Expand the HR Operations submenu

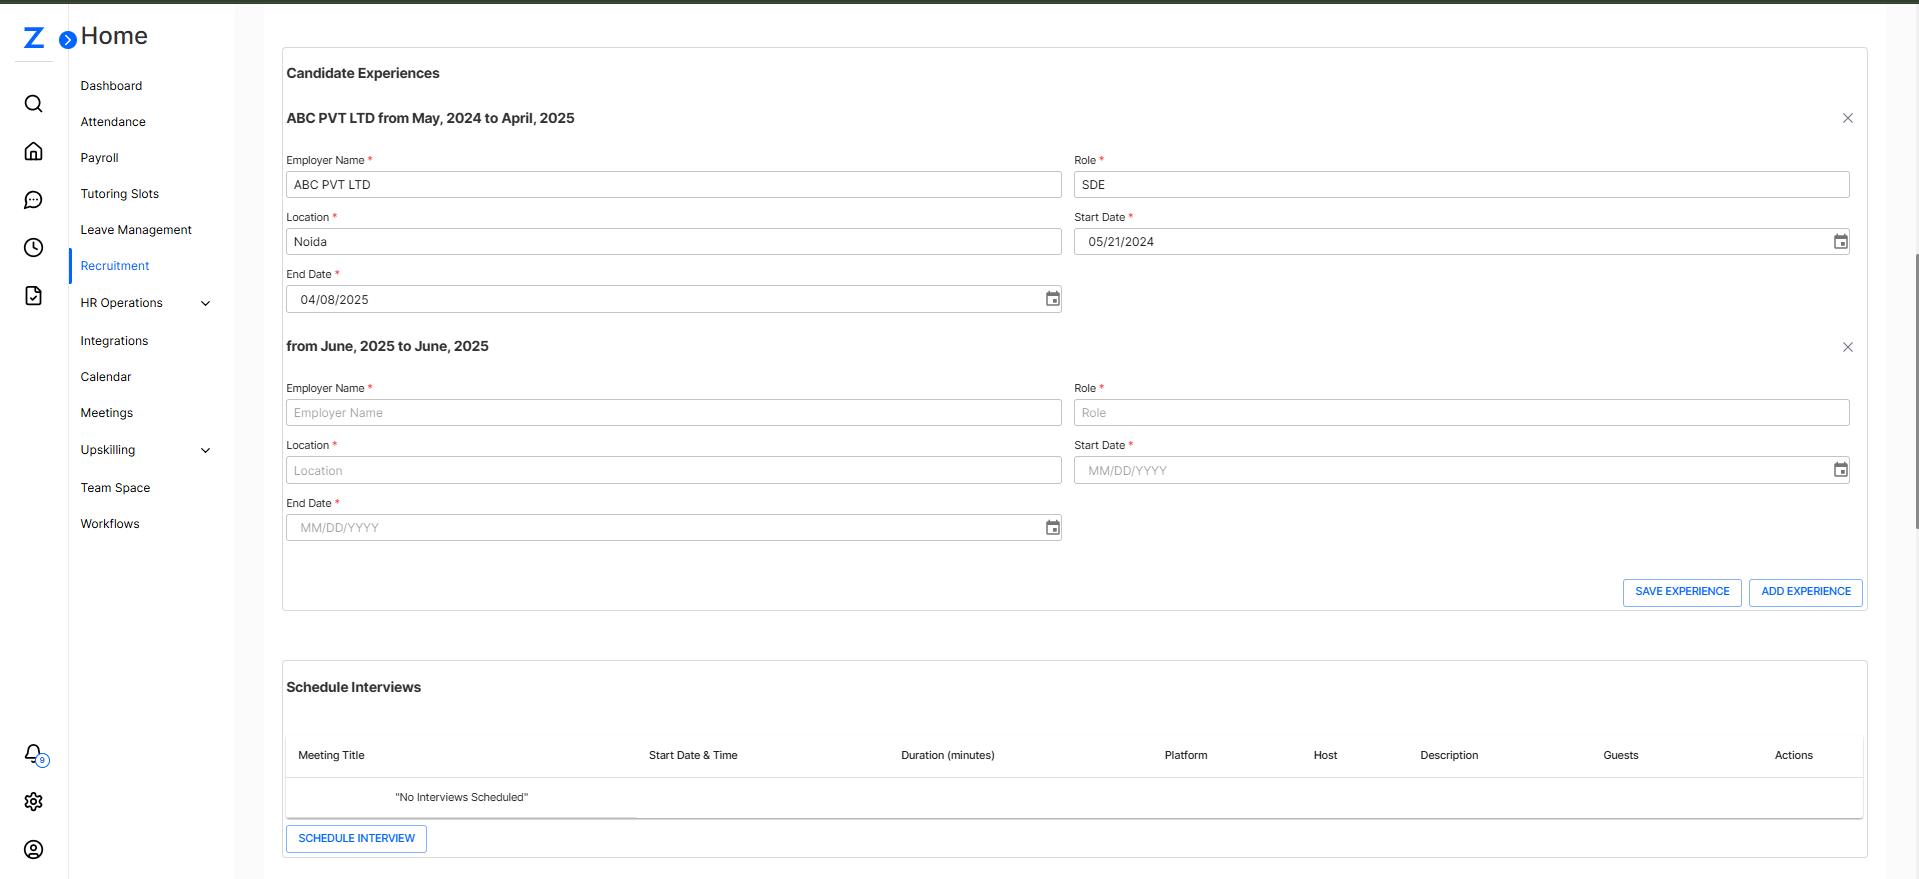point(205,303)
